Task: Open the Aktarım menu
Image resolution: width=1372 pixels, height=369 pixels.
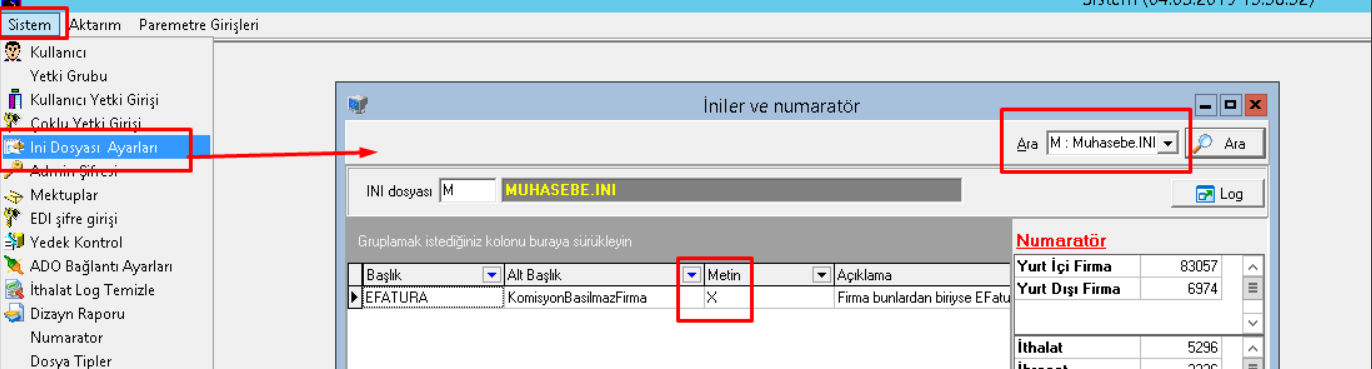Action: (x=95, y=25)
